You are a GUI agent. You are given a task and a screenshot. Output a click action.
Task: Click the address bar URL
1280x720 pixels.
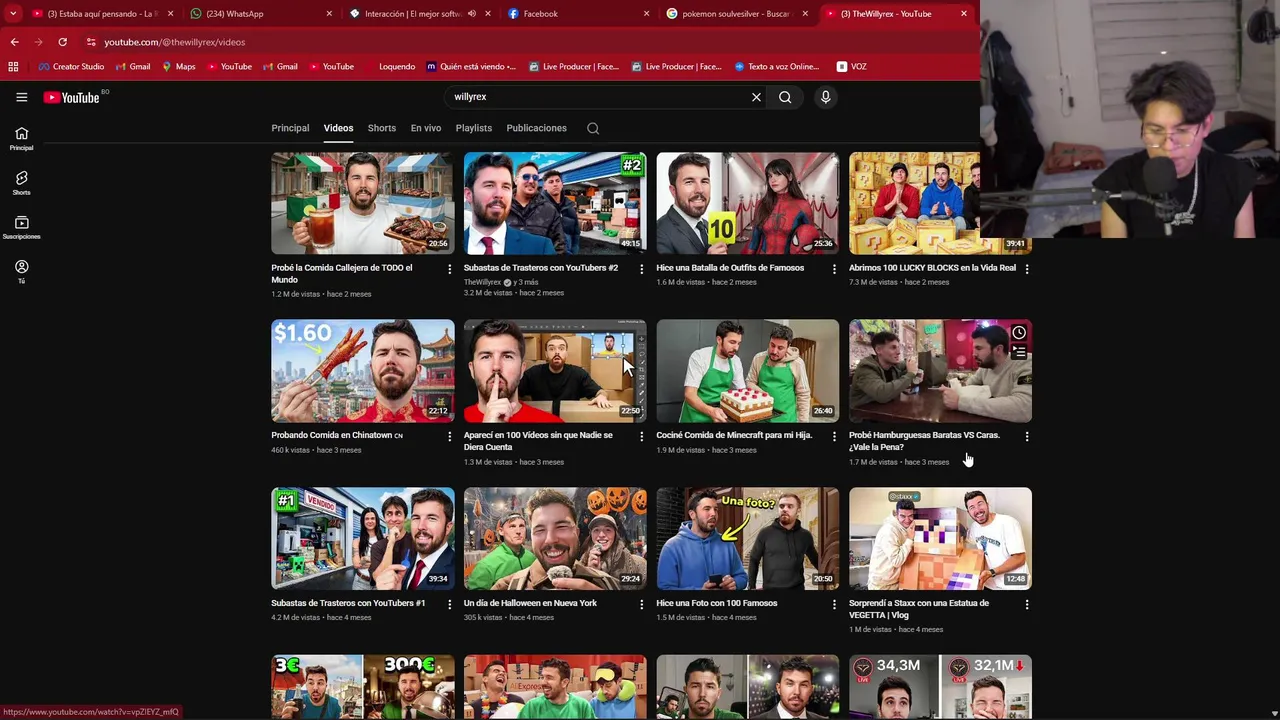point(175,42)
